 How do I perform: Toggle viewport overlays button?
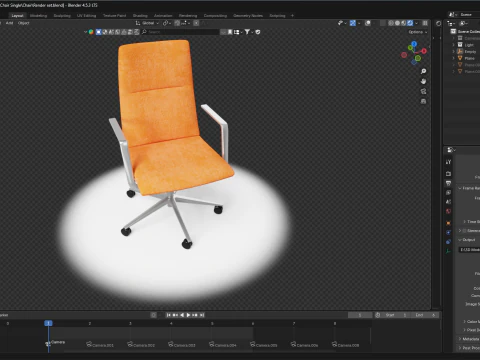[368, 23]
